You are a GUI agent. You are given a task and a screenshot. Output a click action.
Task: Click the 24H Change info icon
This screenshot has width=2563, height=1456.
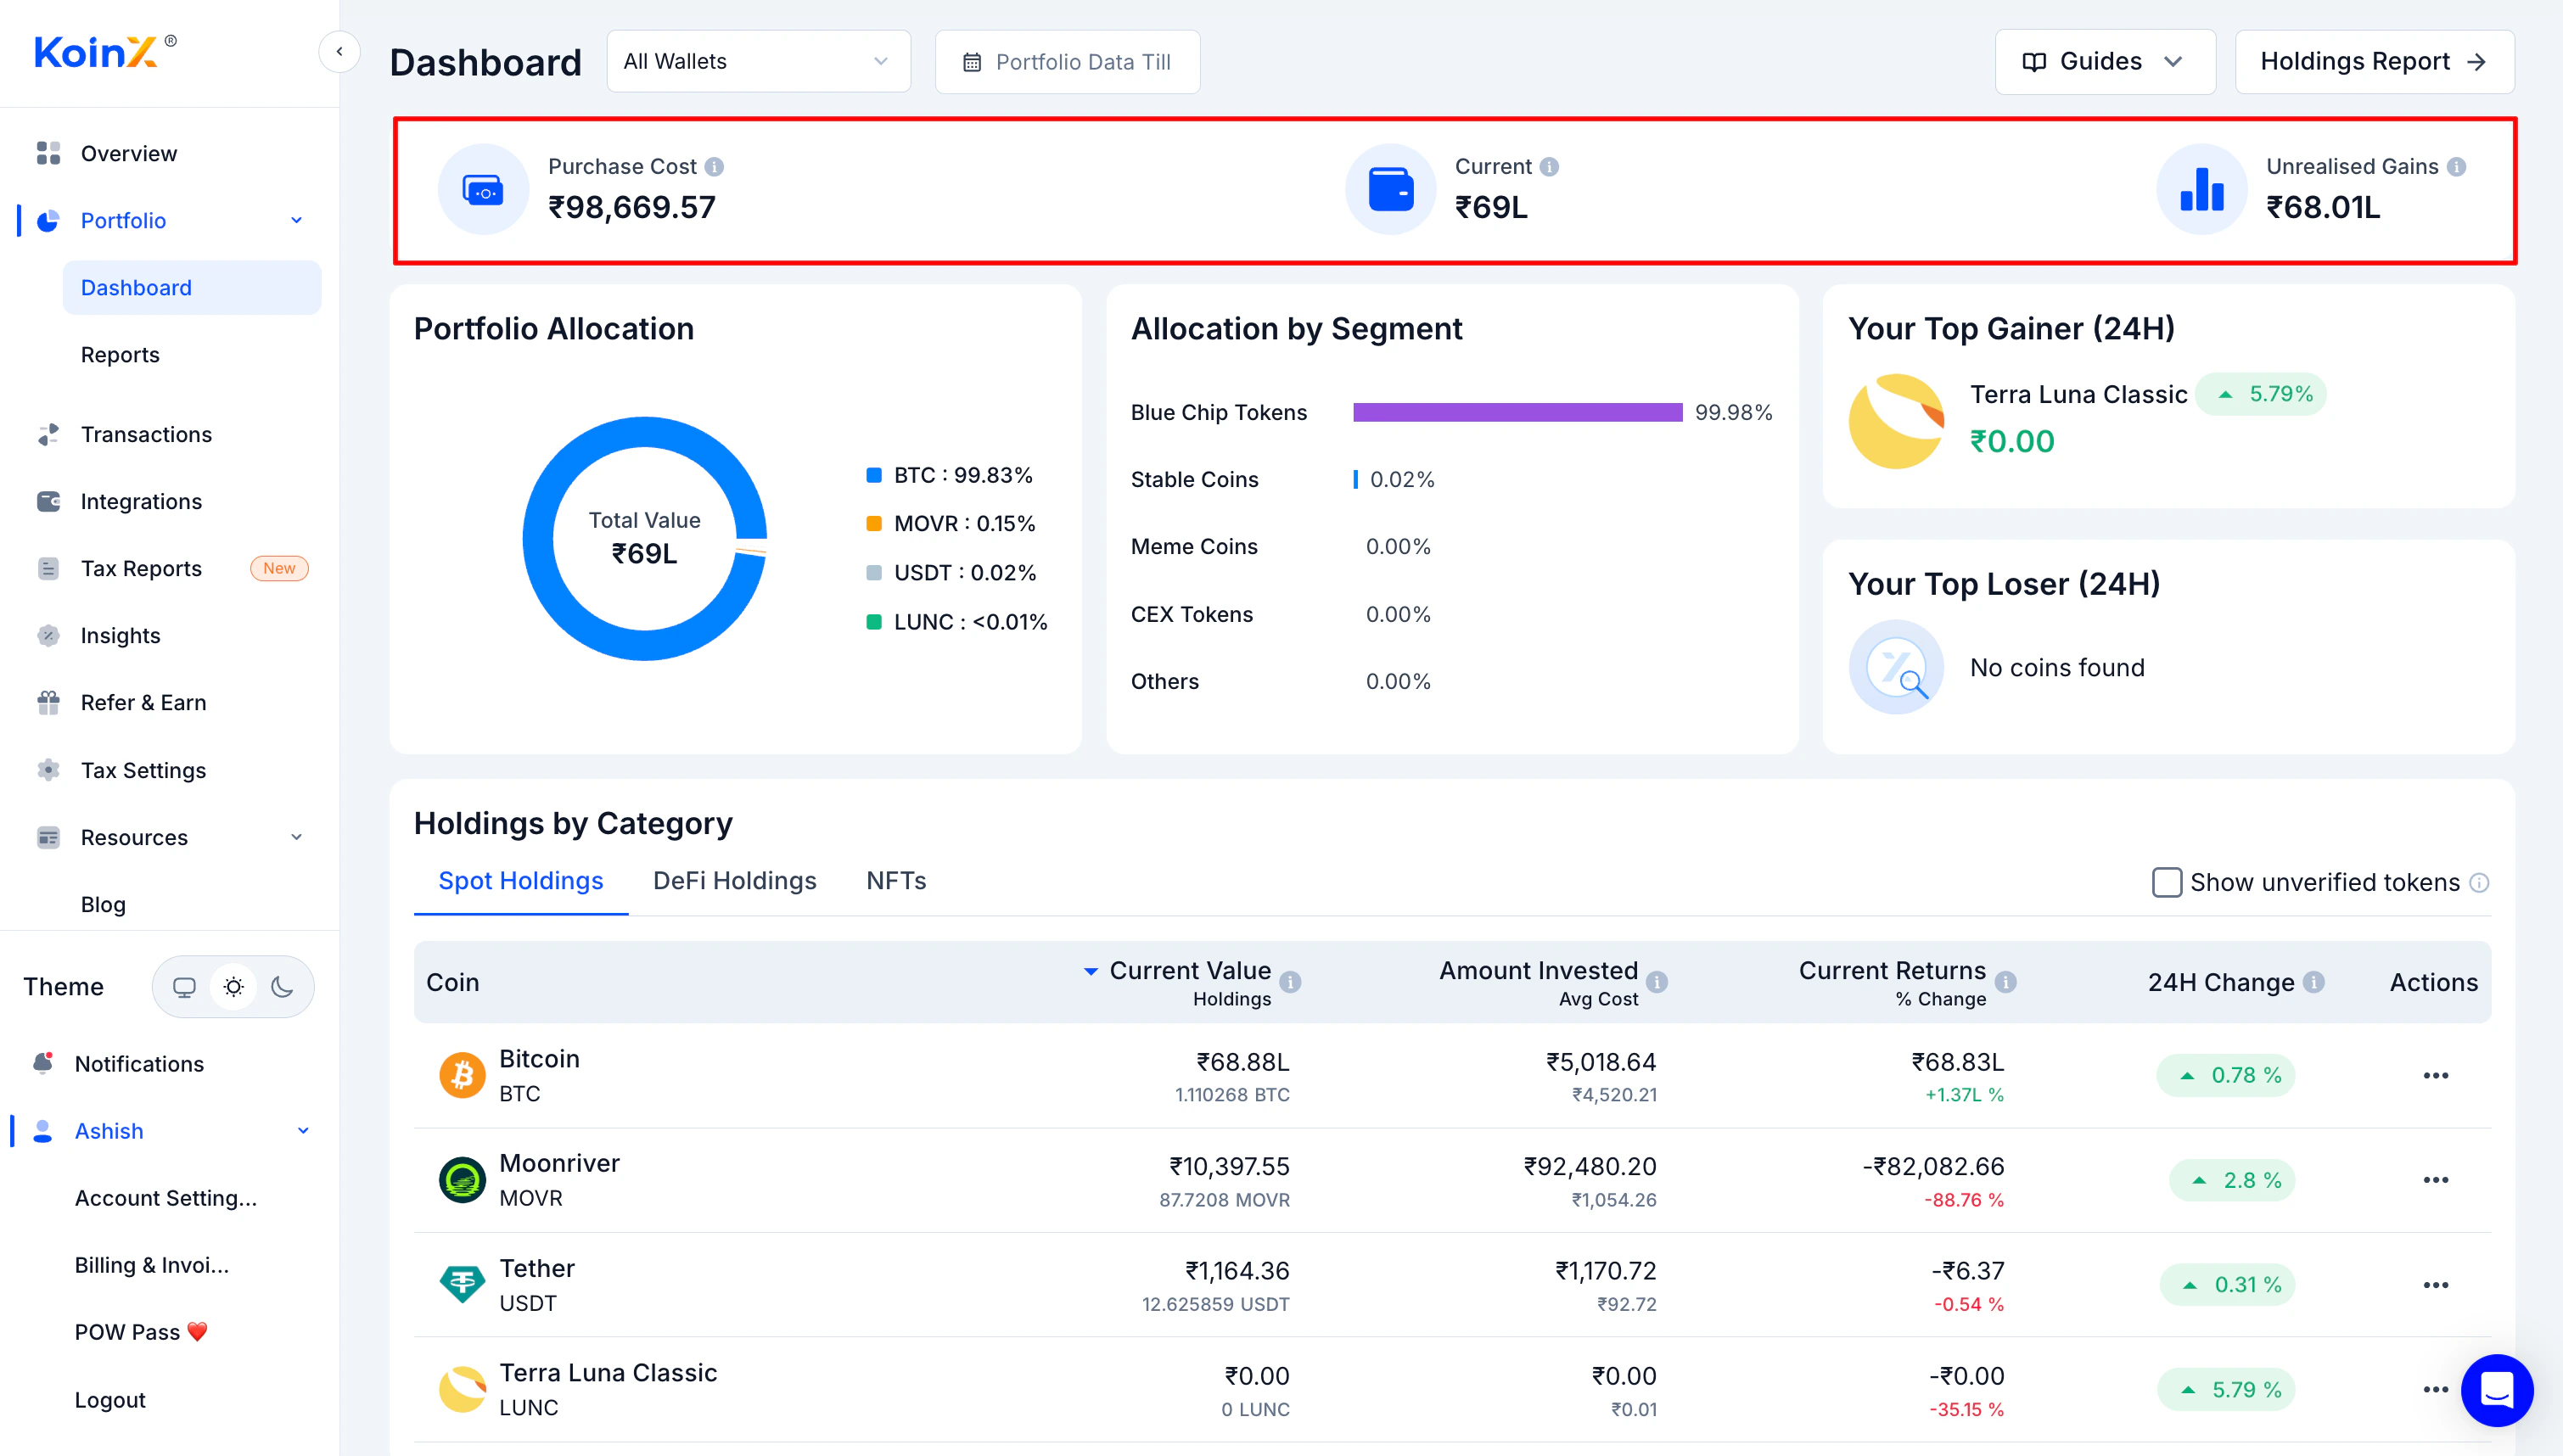(2313, 982)
